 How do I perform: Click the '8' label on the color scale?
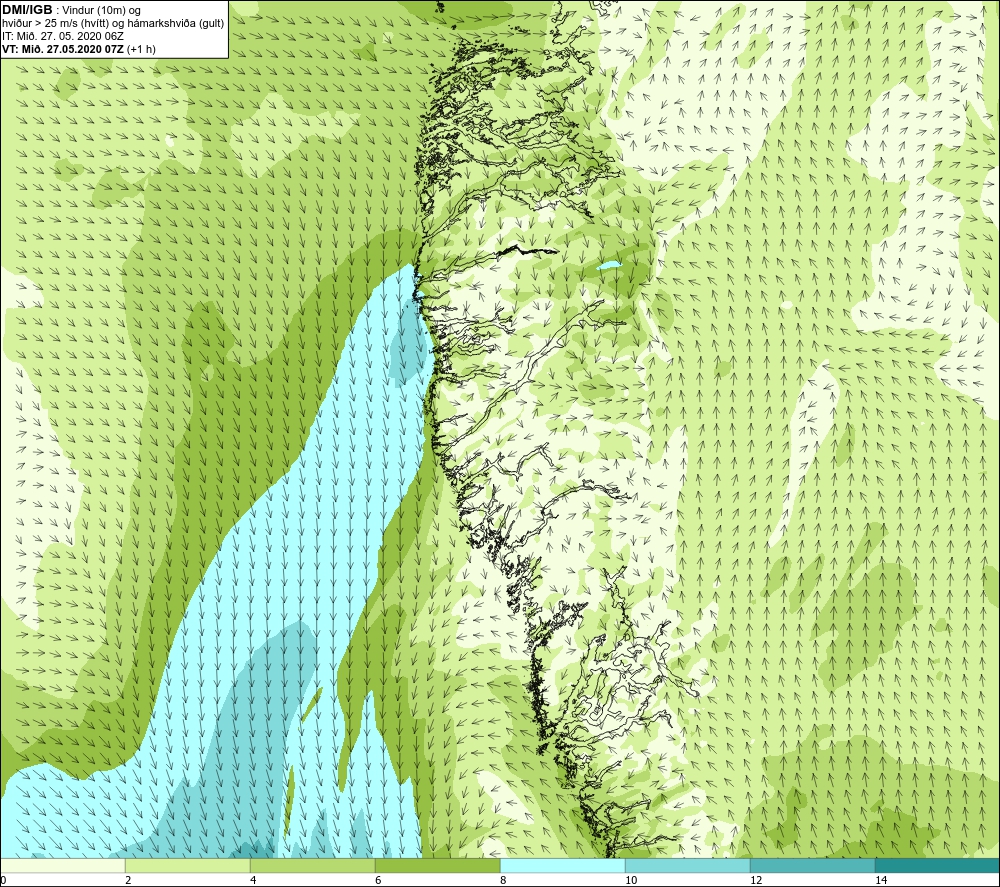503,880
